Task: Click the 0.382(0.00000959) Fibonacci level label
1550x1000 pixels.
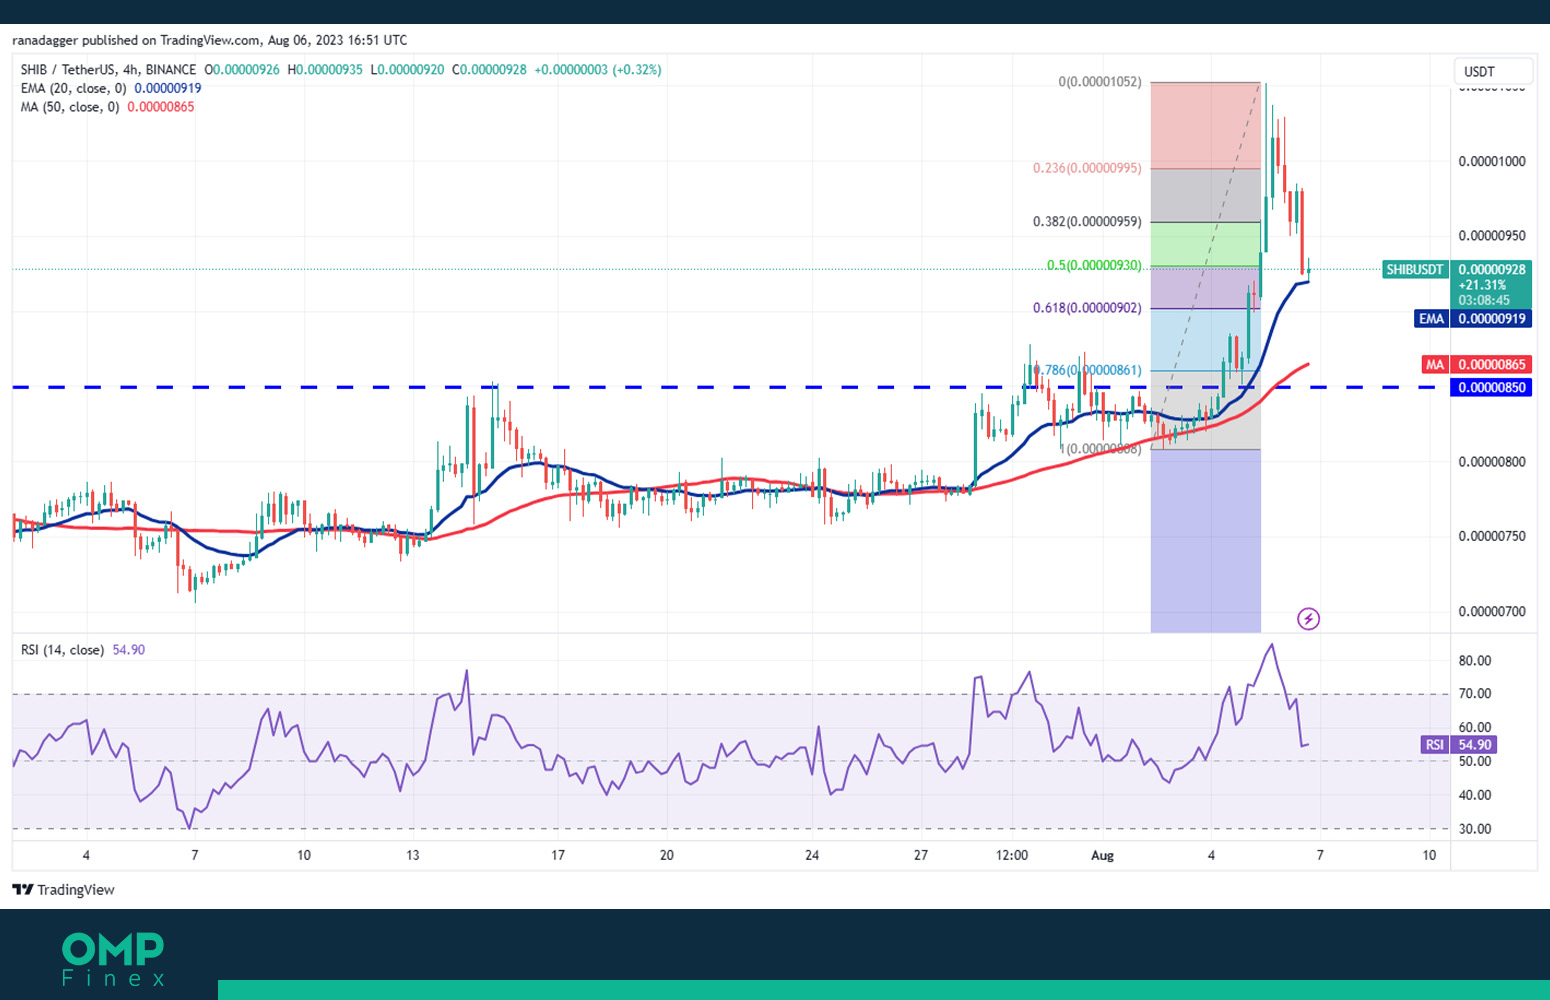Action: [x=1087, y=222]
